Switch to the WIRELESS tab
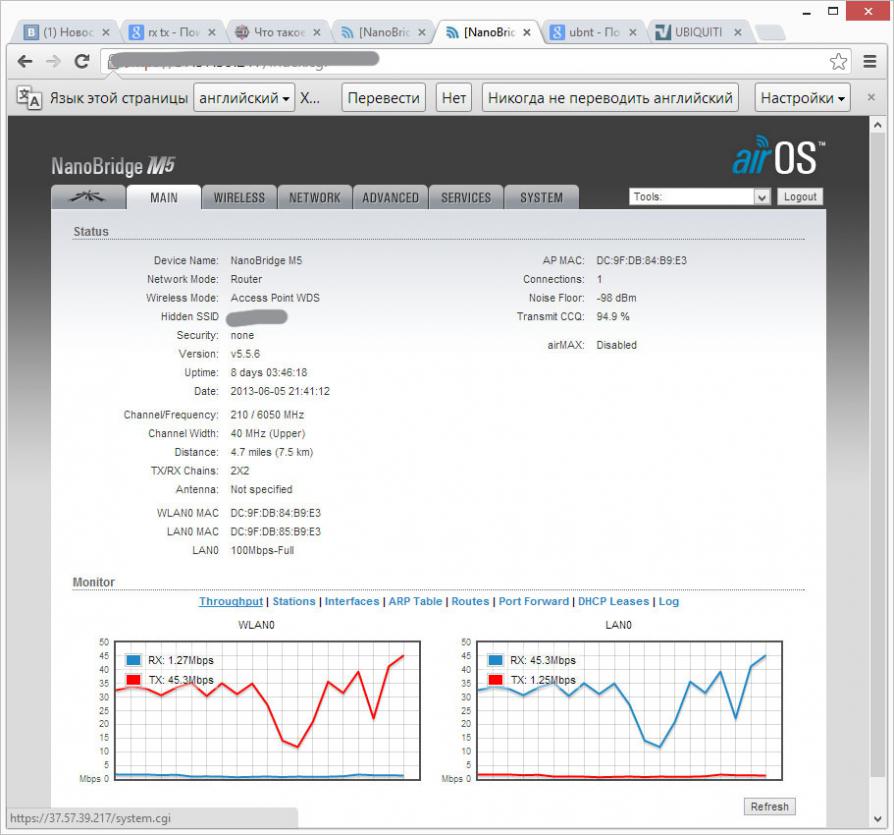 pos(239,197)
